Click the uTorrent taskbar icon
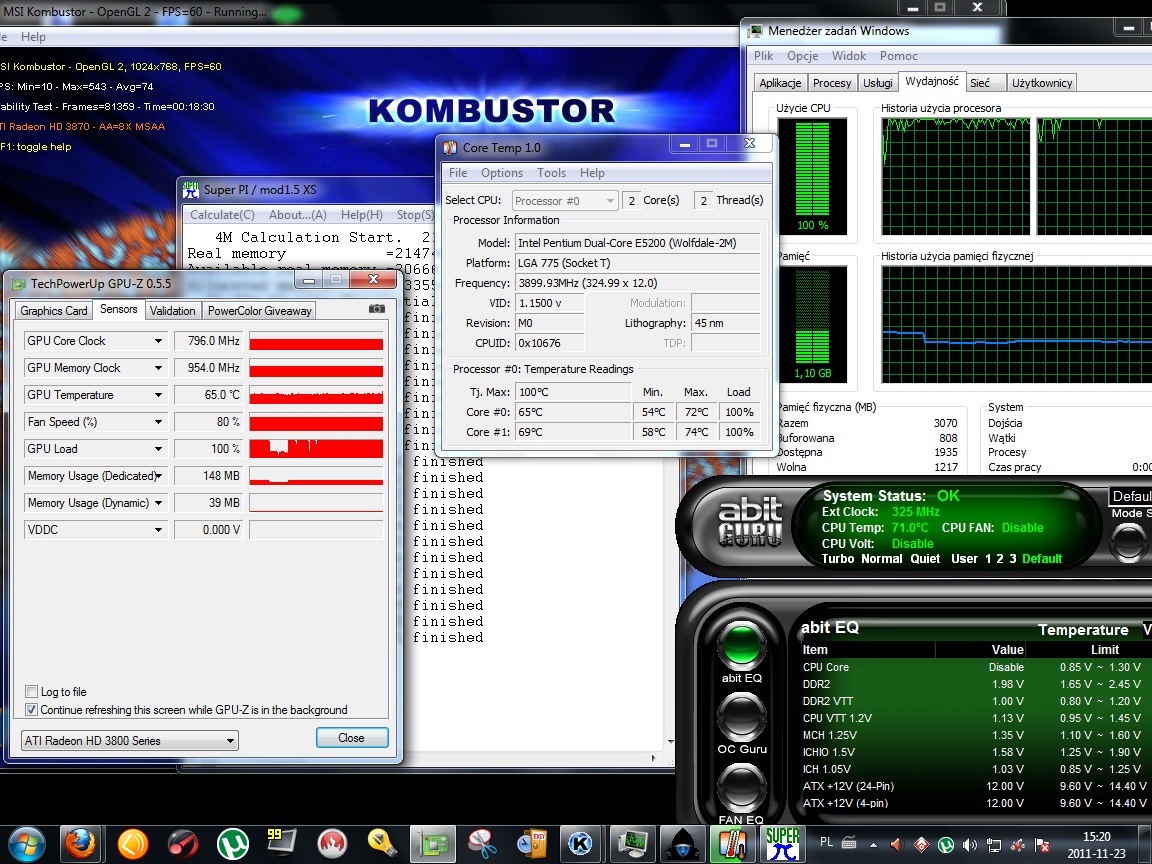The image size is (1152, 864). pyautogui.click(x=233, y=843)
